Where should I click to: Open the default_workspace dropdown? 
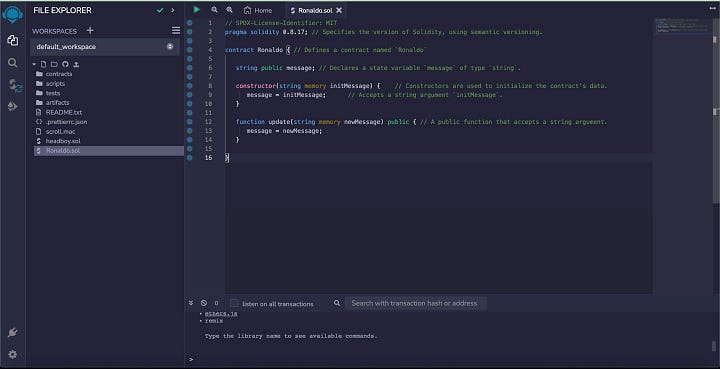105,47
